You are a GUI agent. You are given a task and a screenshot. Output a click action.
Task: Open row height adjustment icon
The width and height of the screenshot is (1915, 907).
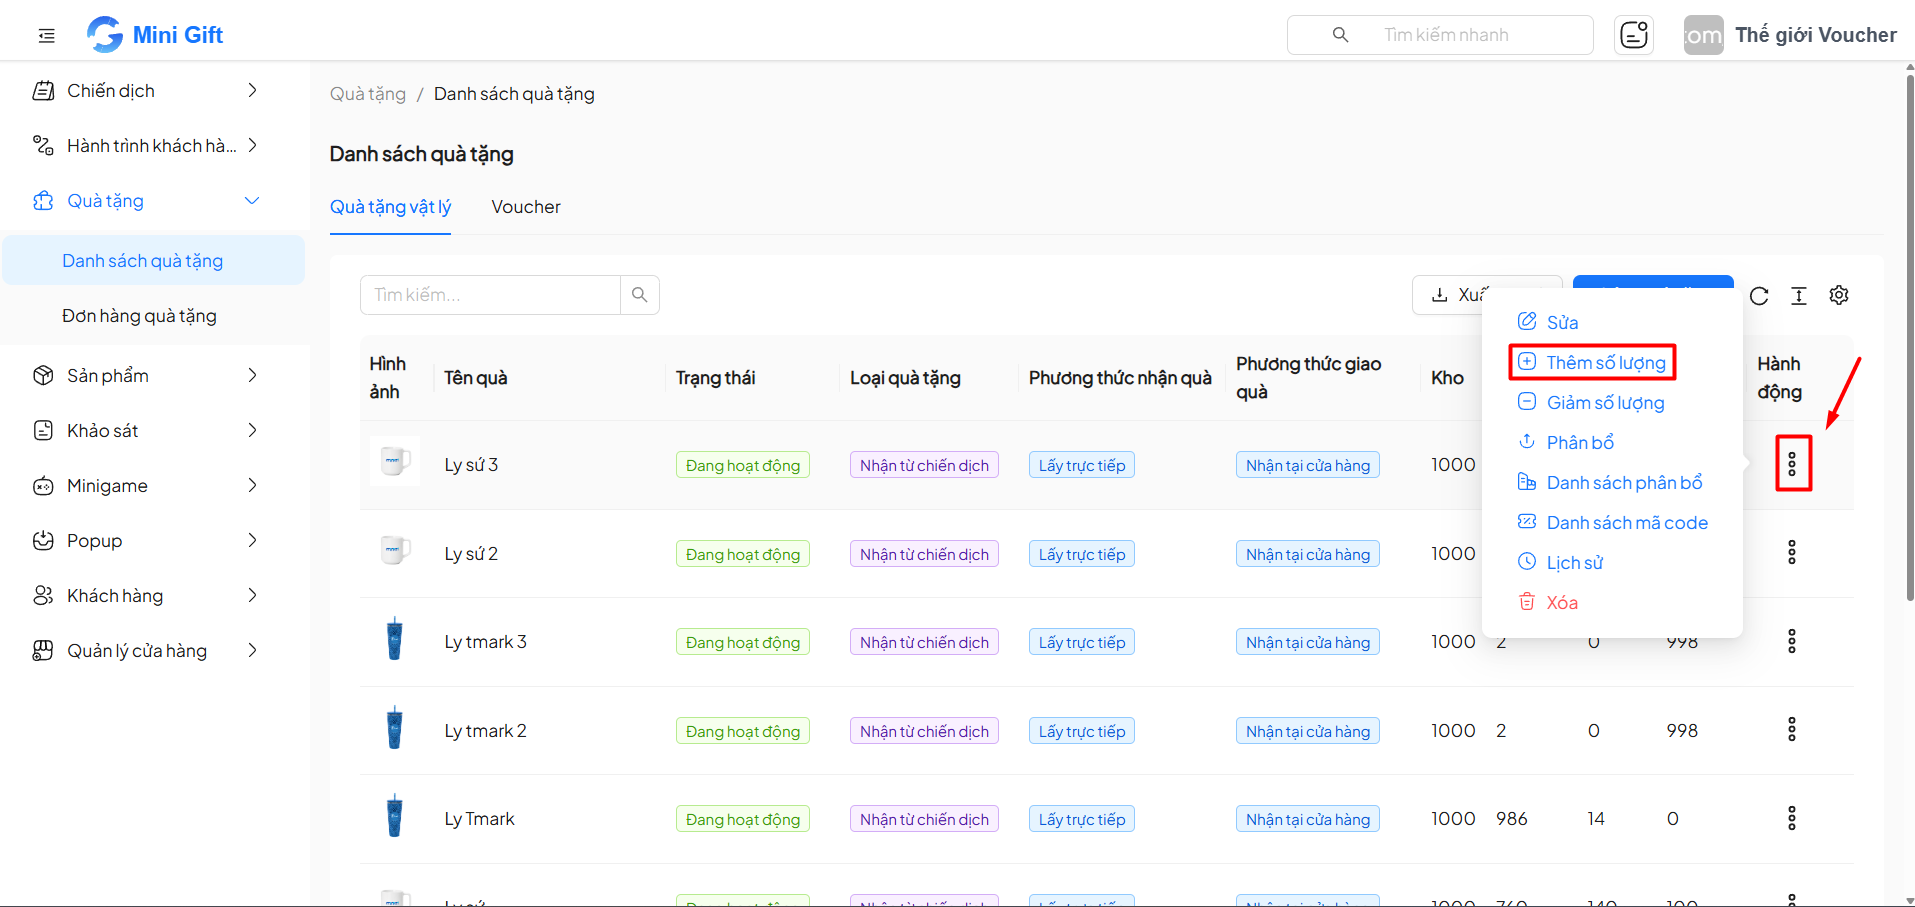[1799, 295]
